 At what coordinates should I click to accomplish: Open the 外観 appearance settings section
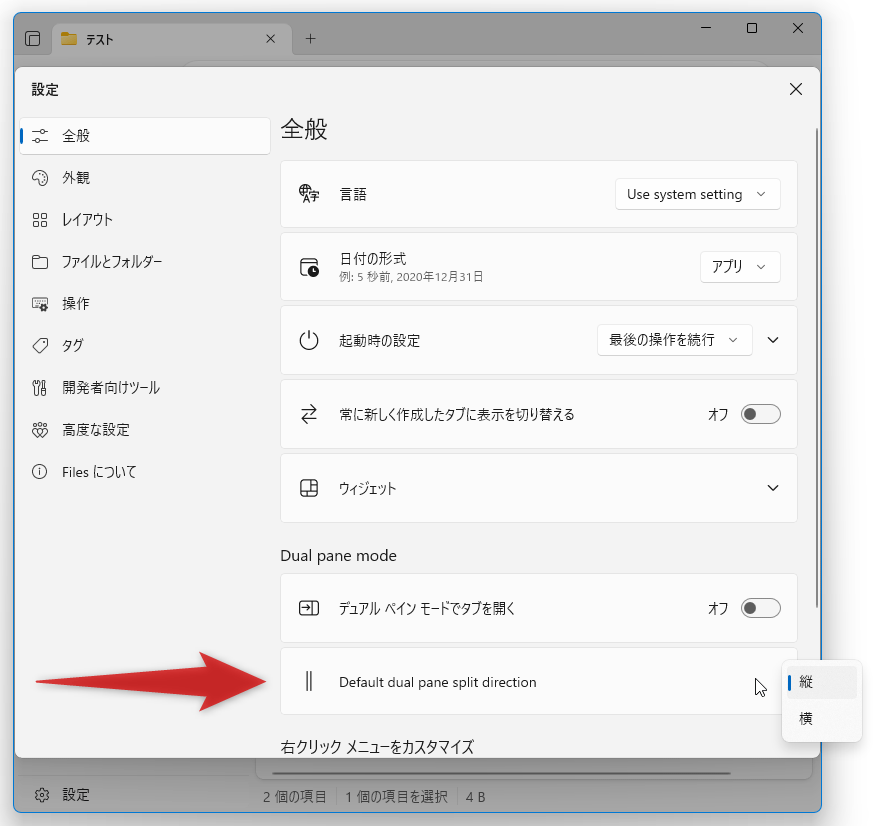pos(145,178)
